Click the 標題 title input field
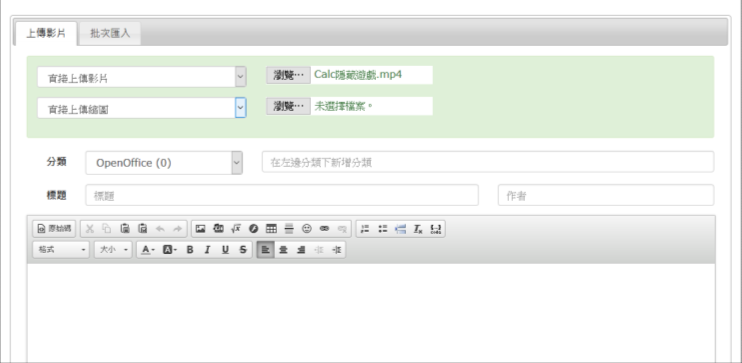Viewport: 742px width, 363px height. click(282, 195)
